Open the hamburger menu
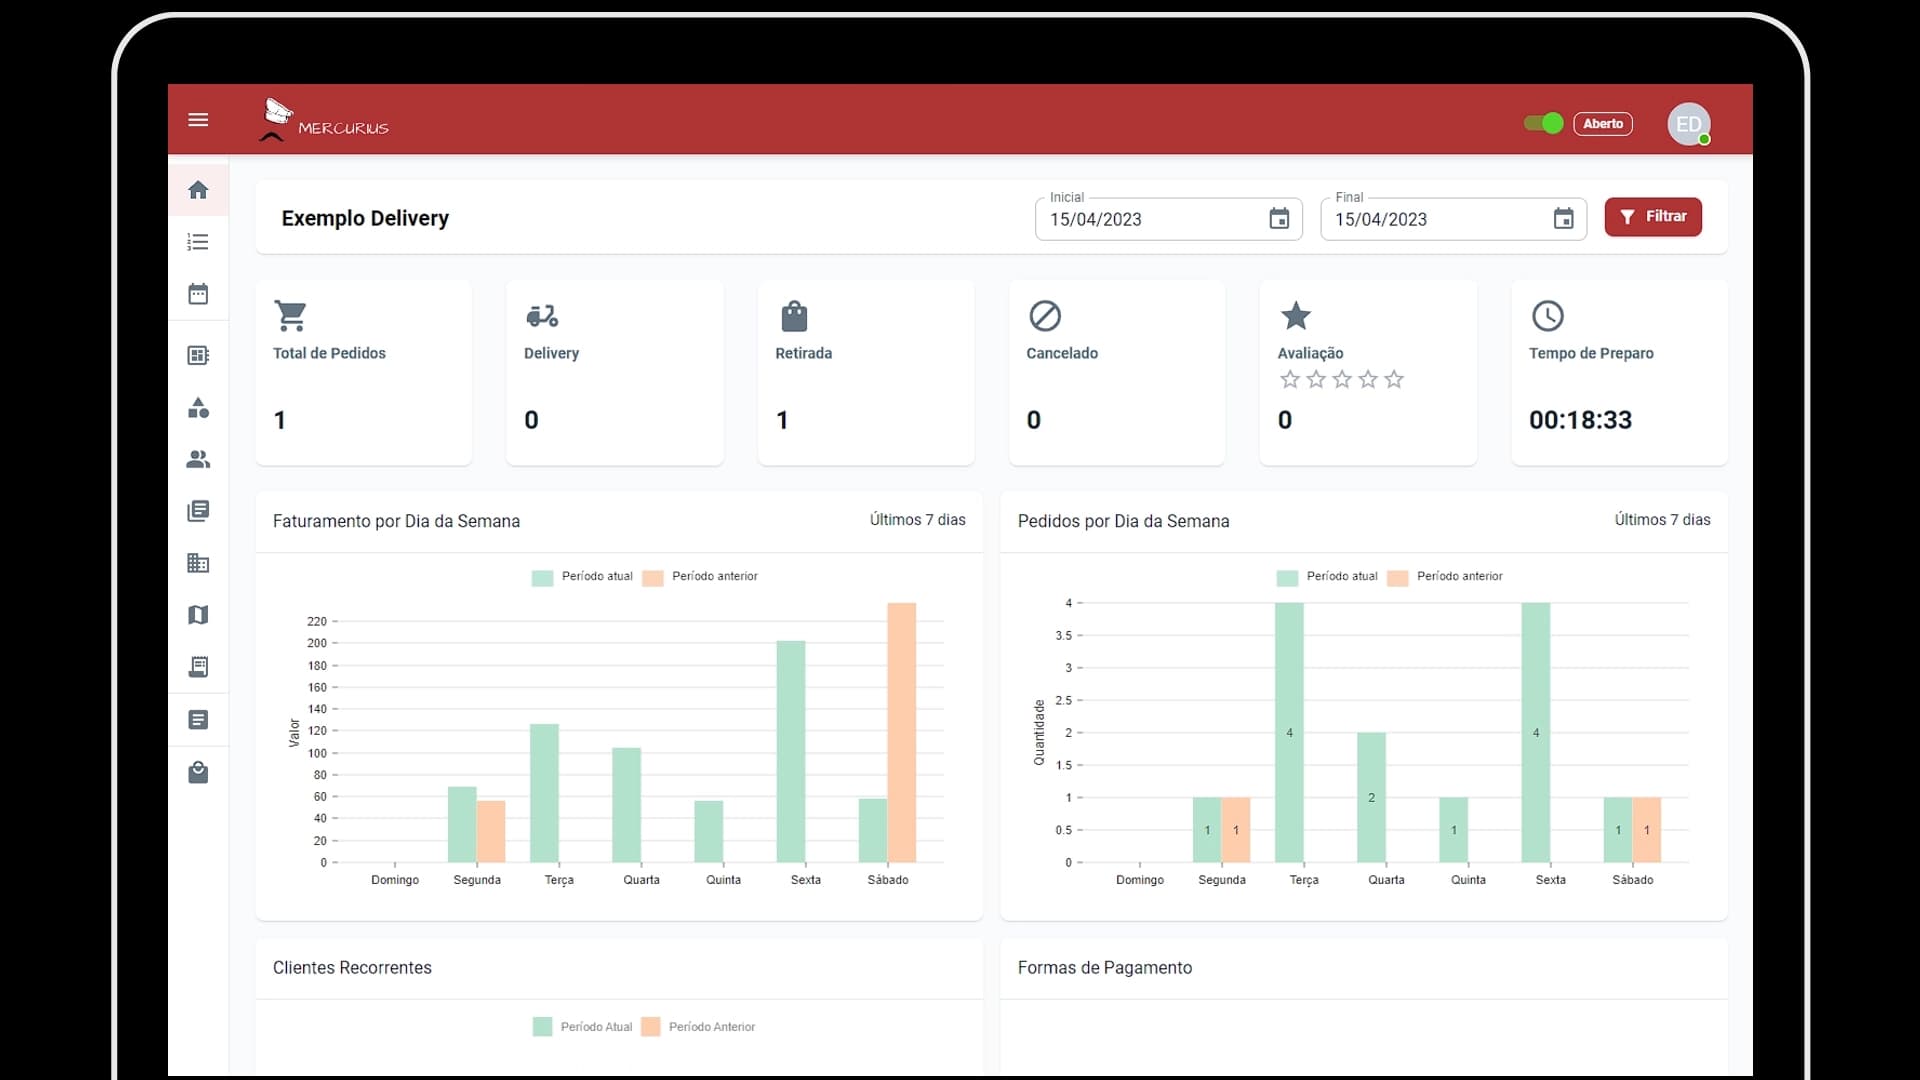The width and height of the screenshot is (1920, 1080). pyautogui.click(x=198, y=120)
